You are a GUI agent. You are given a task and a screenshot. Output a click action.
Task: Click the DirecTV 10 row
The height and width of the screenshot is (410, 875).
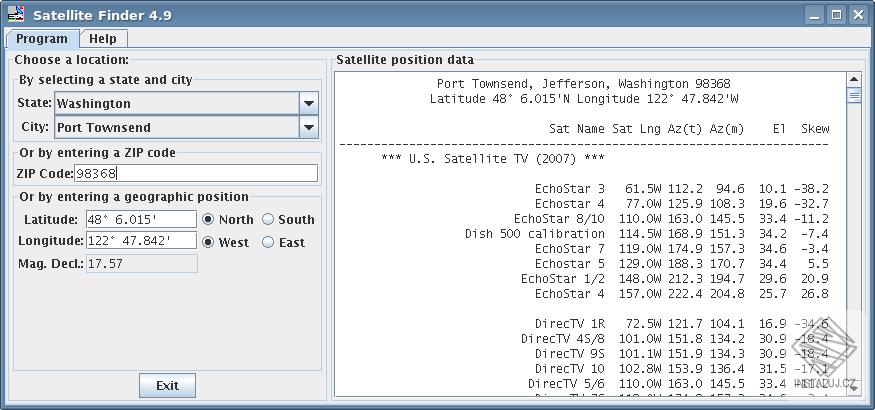(x=682, y=369)
